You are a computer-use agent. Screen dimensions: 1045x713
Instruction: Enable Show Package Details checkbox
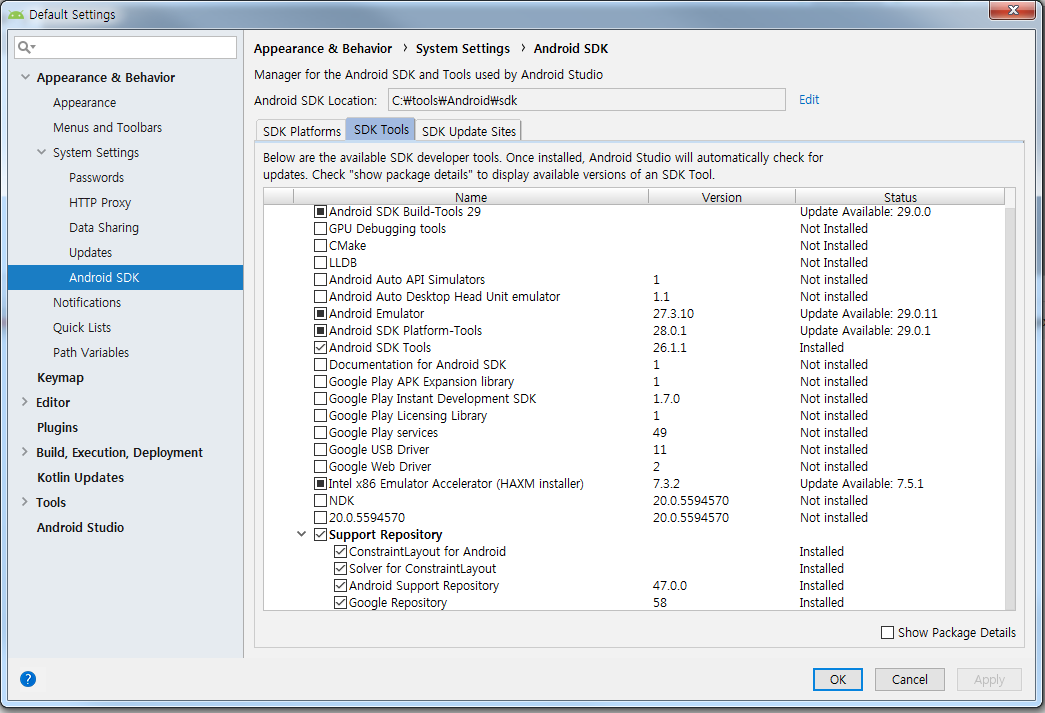tap(888, 632)
